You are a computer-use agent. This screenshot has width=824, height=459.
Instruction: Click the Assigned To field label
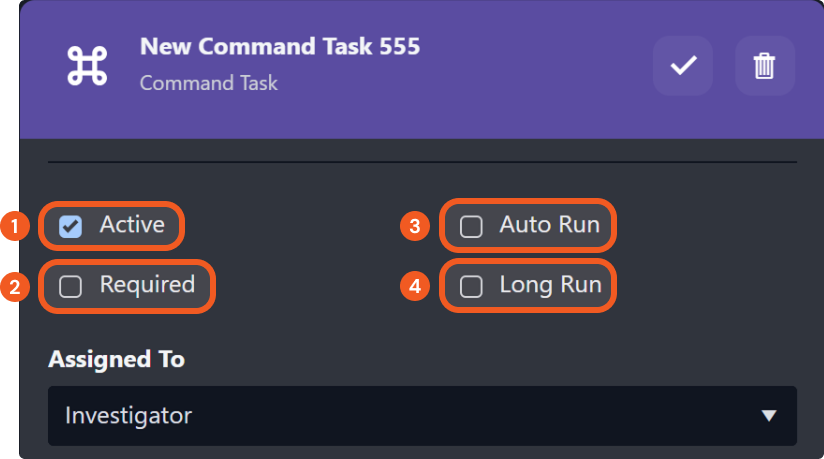(116, 359)
